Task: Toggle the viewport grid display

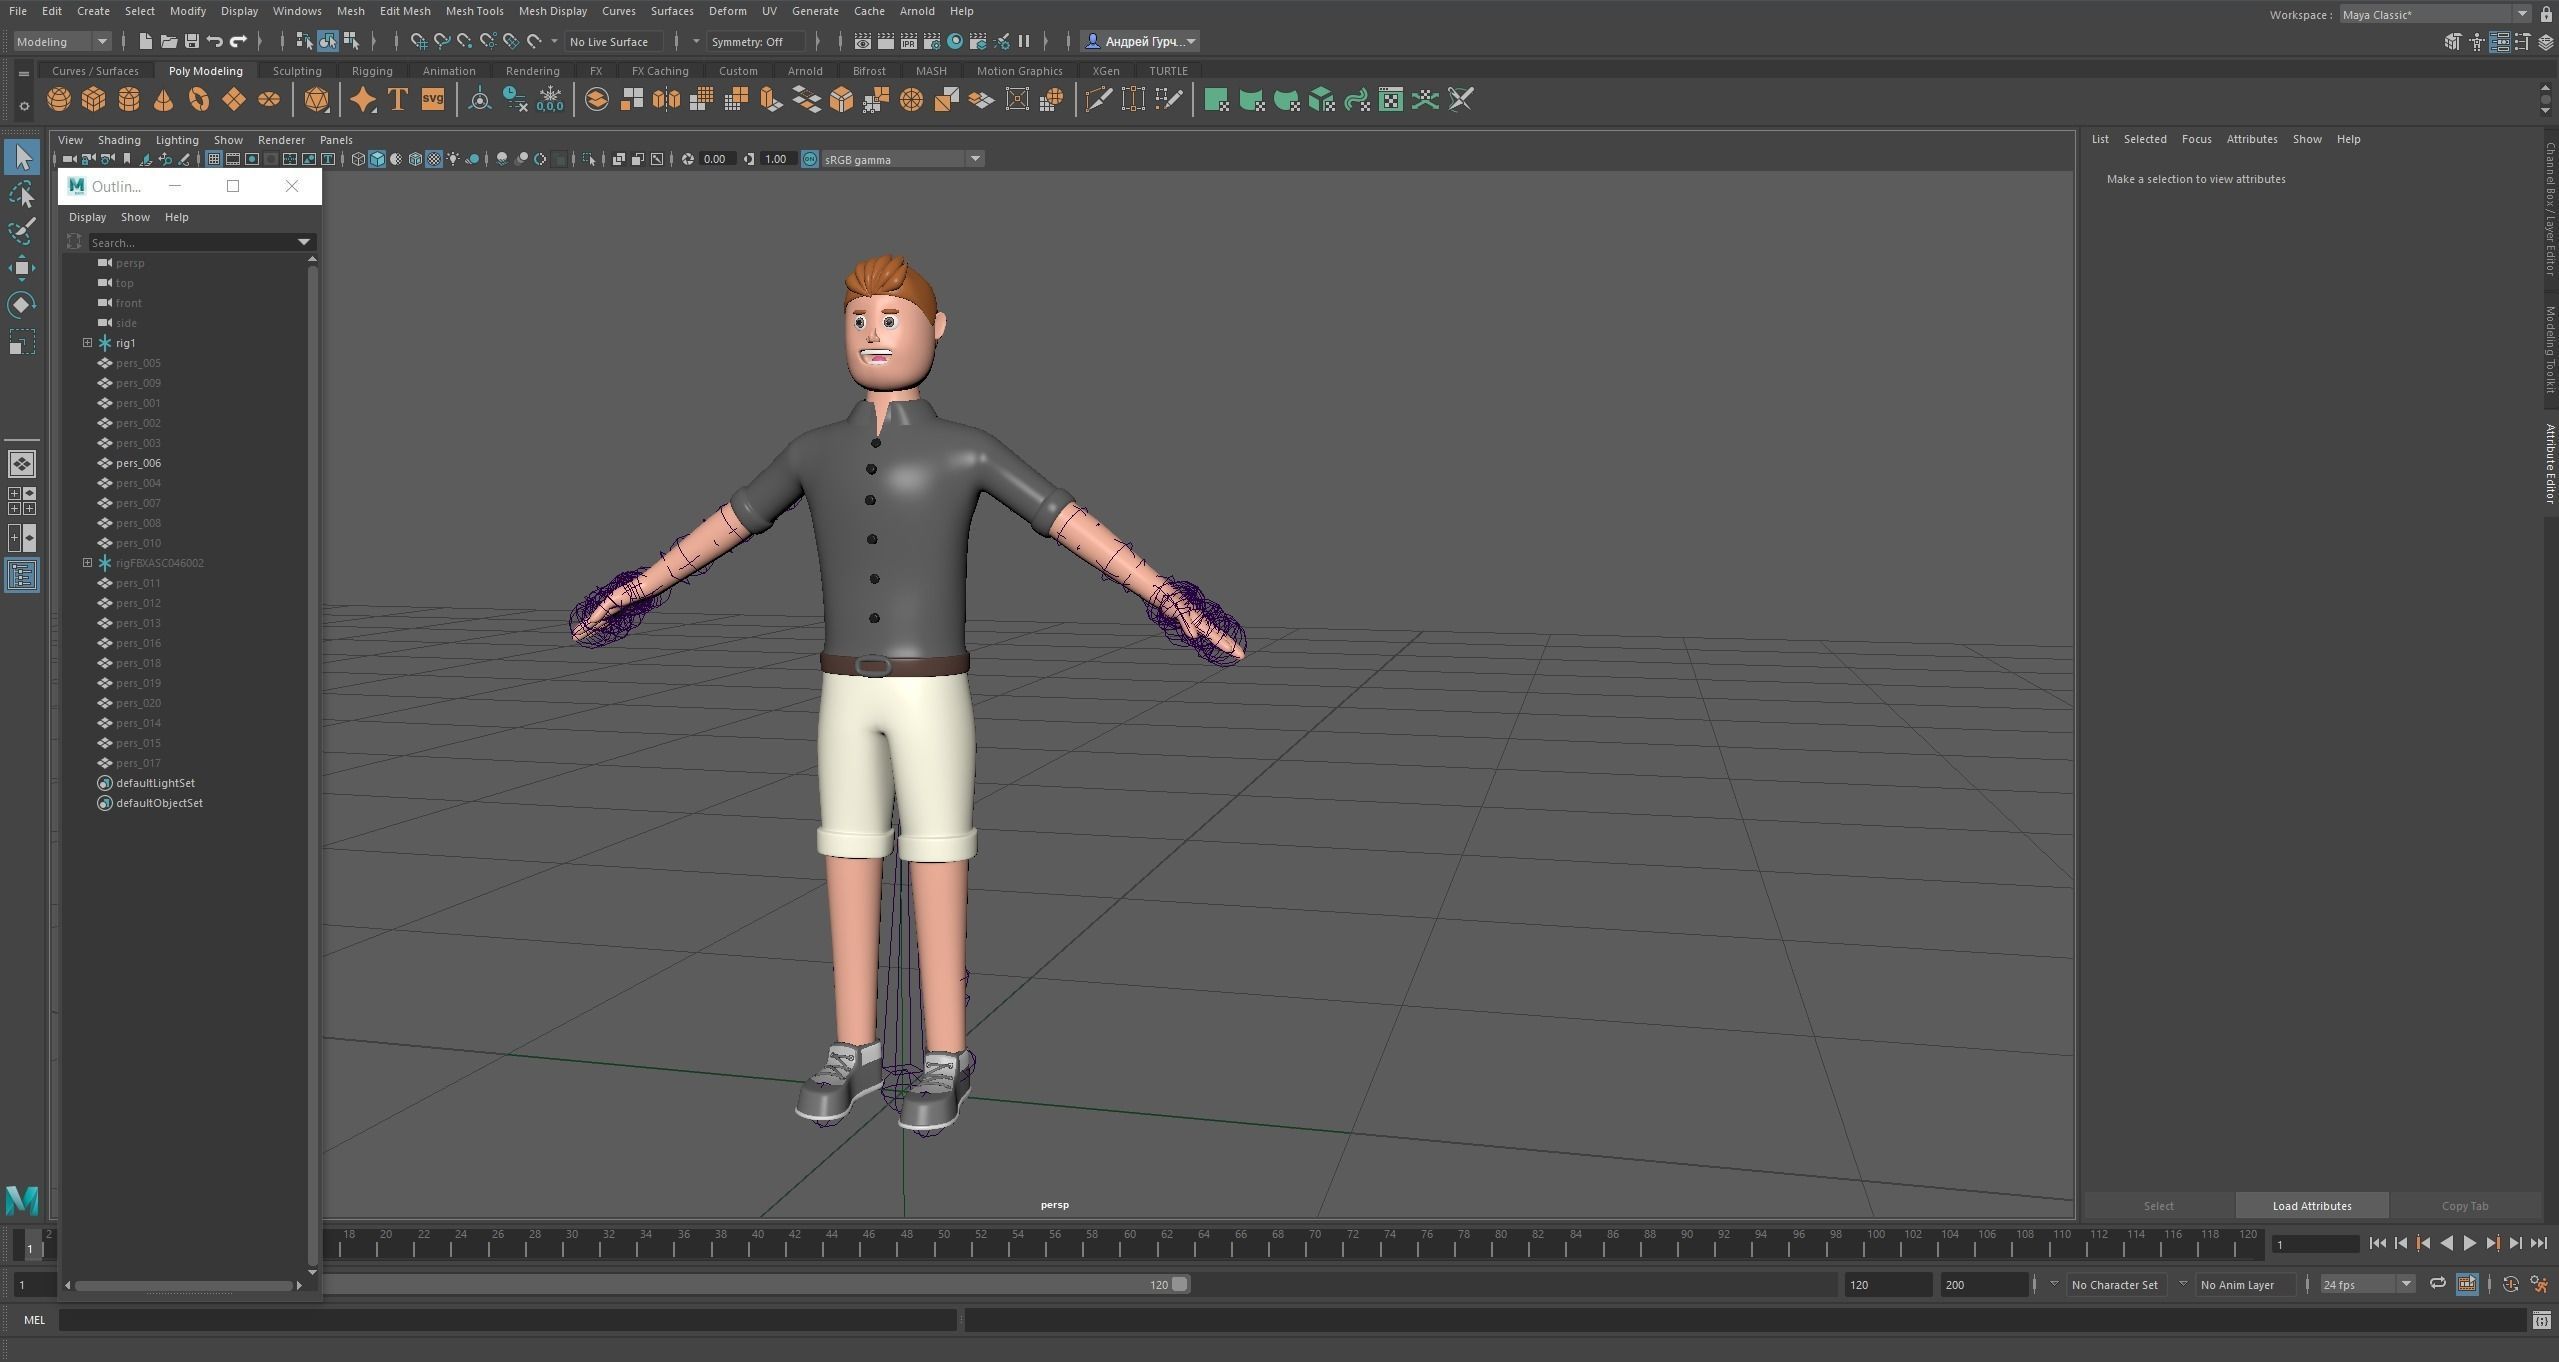Action: tap(214, 159)
